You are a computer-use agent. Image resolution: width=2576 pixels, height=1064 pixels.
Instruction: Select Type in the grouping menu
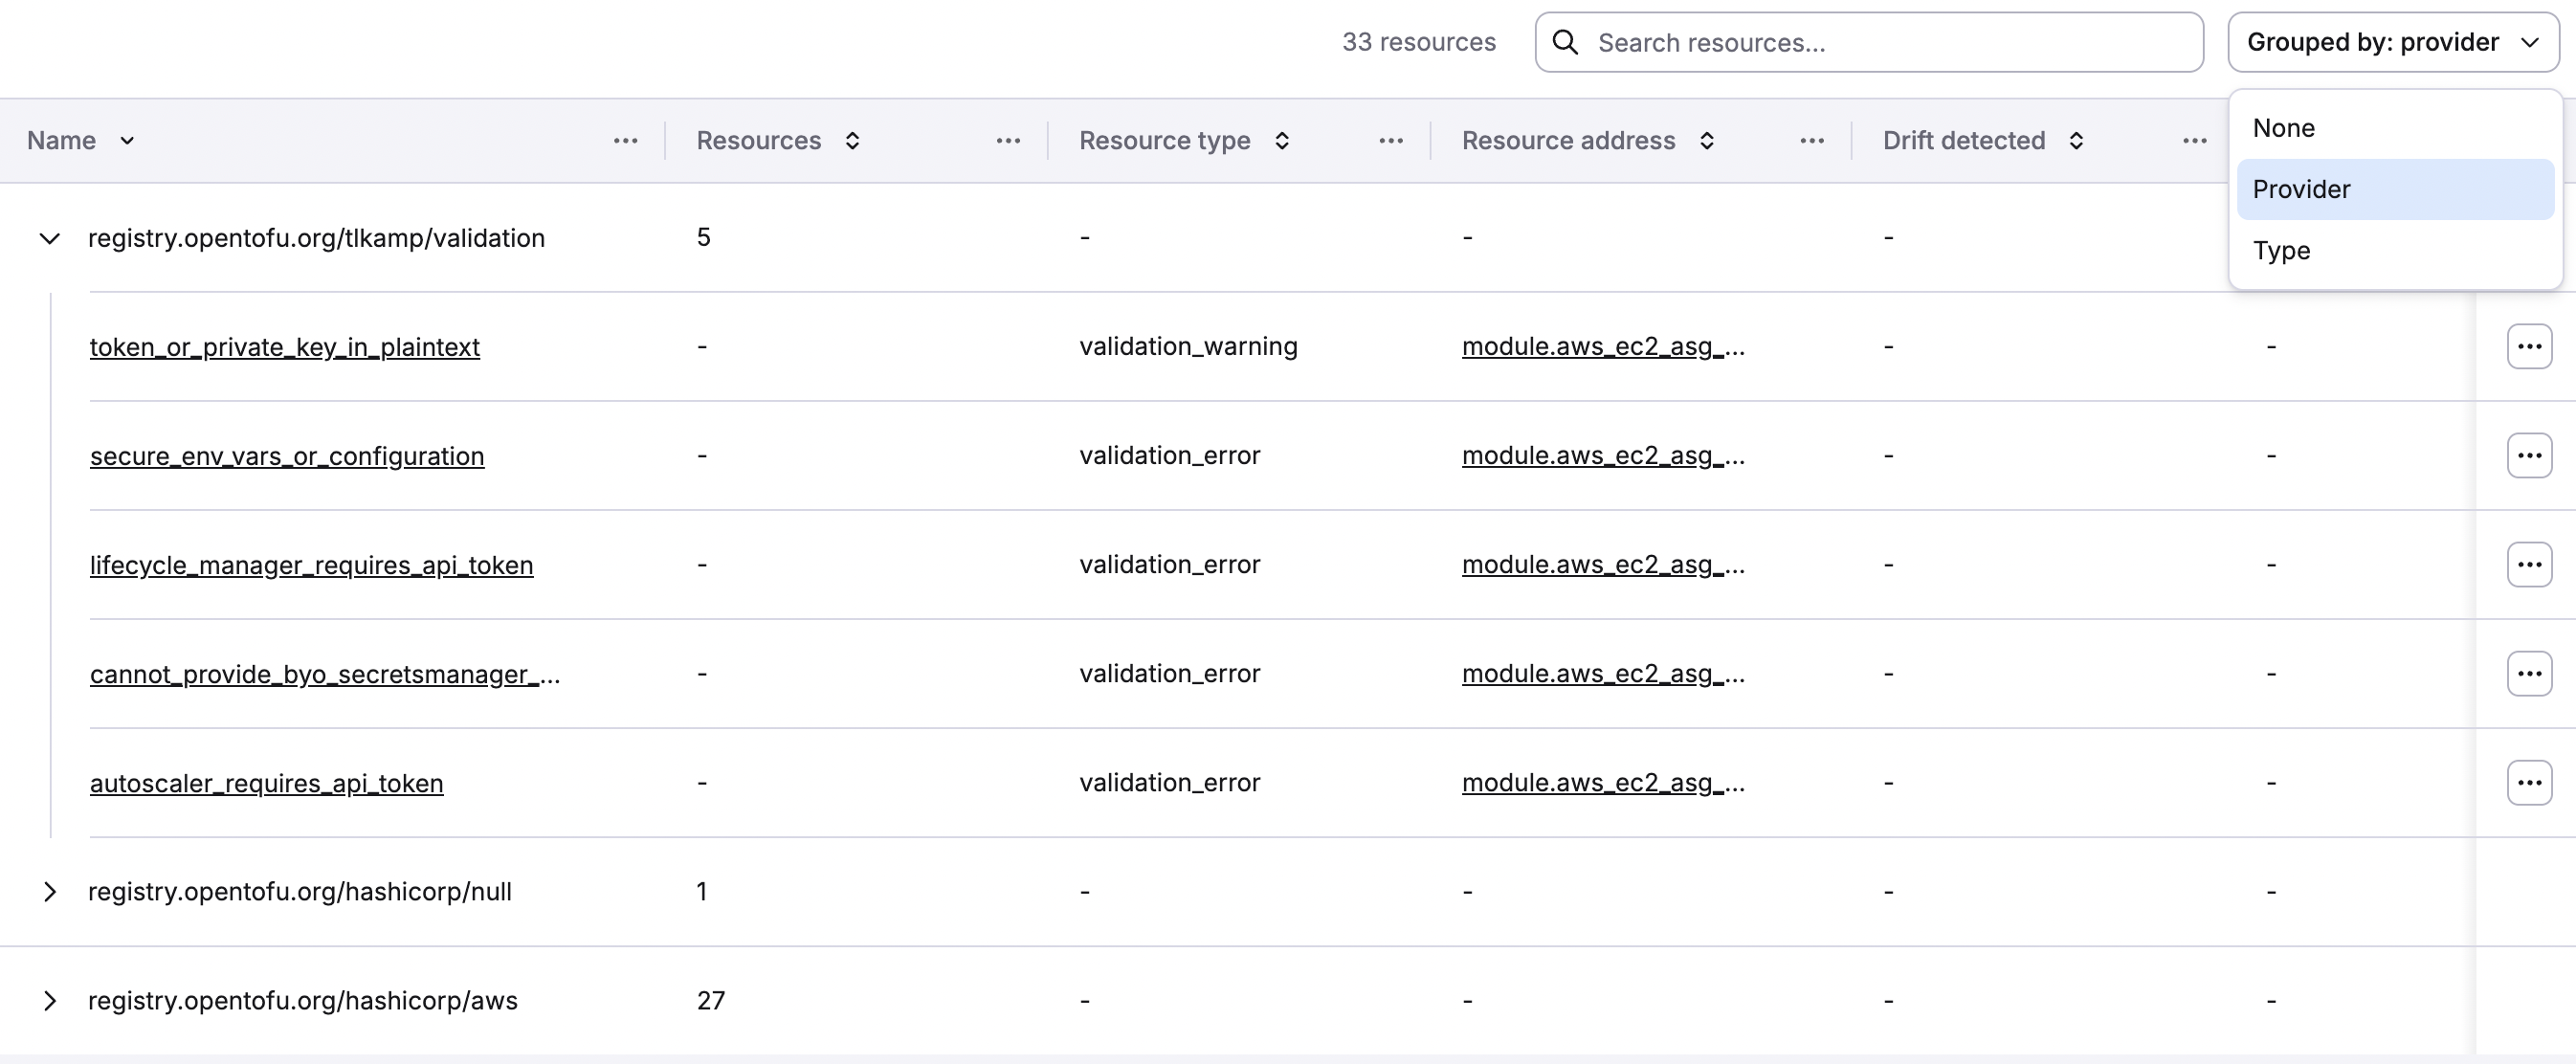pos(2283,250)
